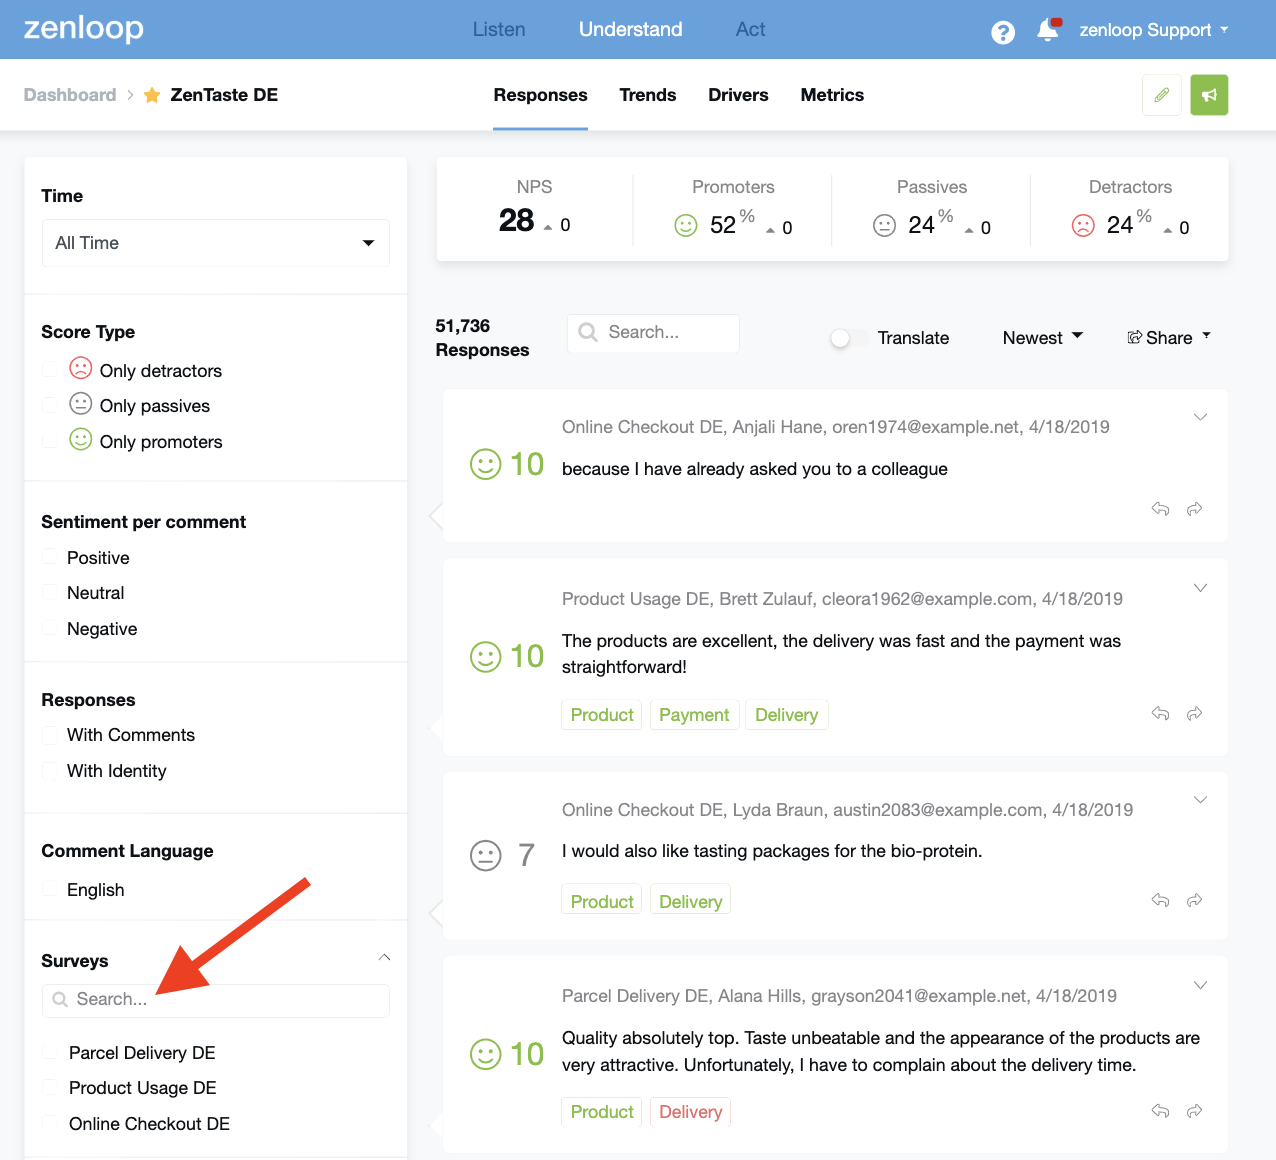Toggle the Translate switch
The image size is (1276, 1160).
pyautogui.click(x=849, y=338)
